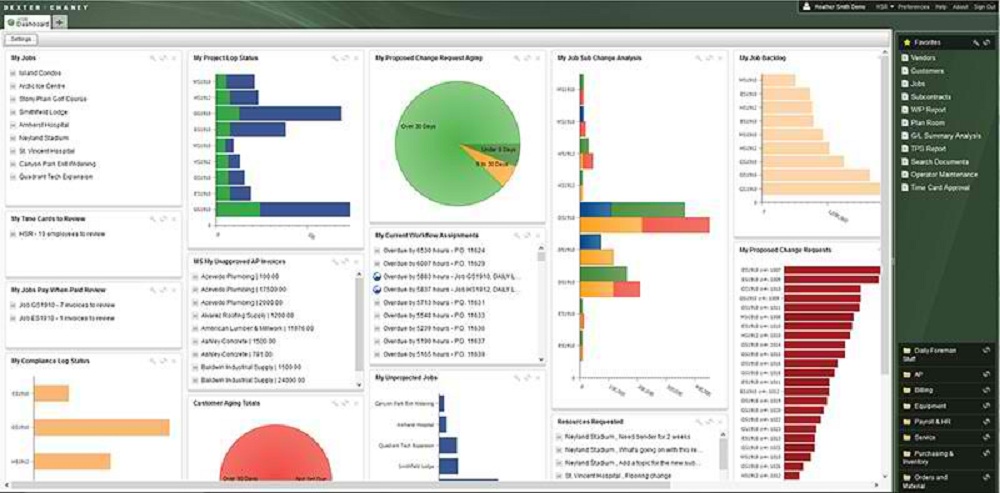Expand the Island Condos job row
1000x493 pixels.
click(x=13, y=73)
